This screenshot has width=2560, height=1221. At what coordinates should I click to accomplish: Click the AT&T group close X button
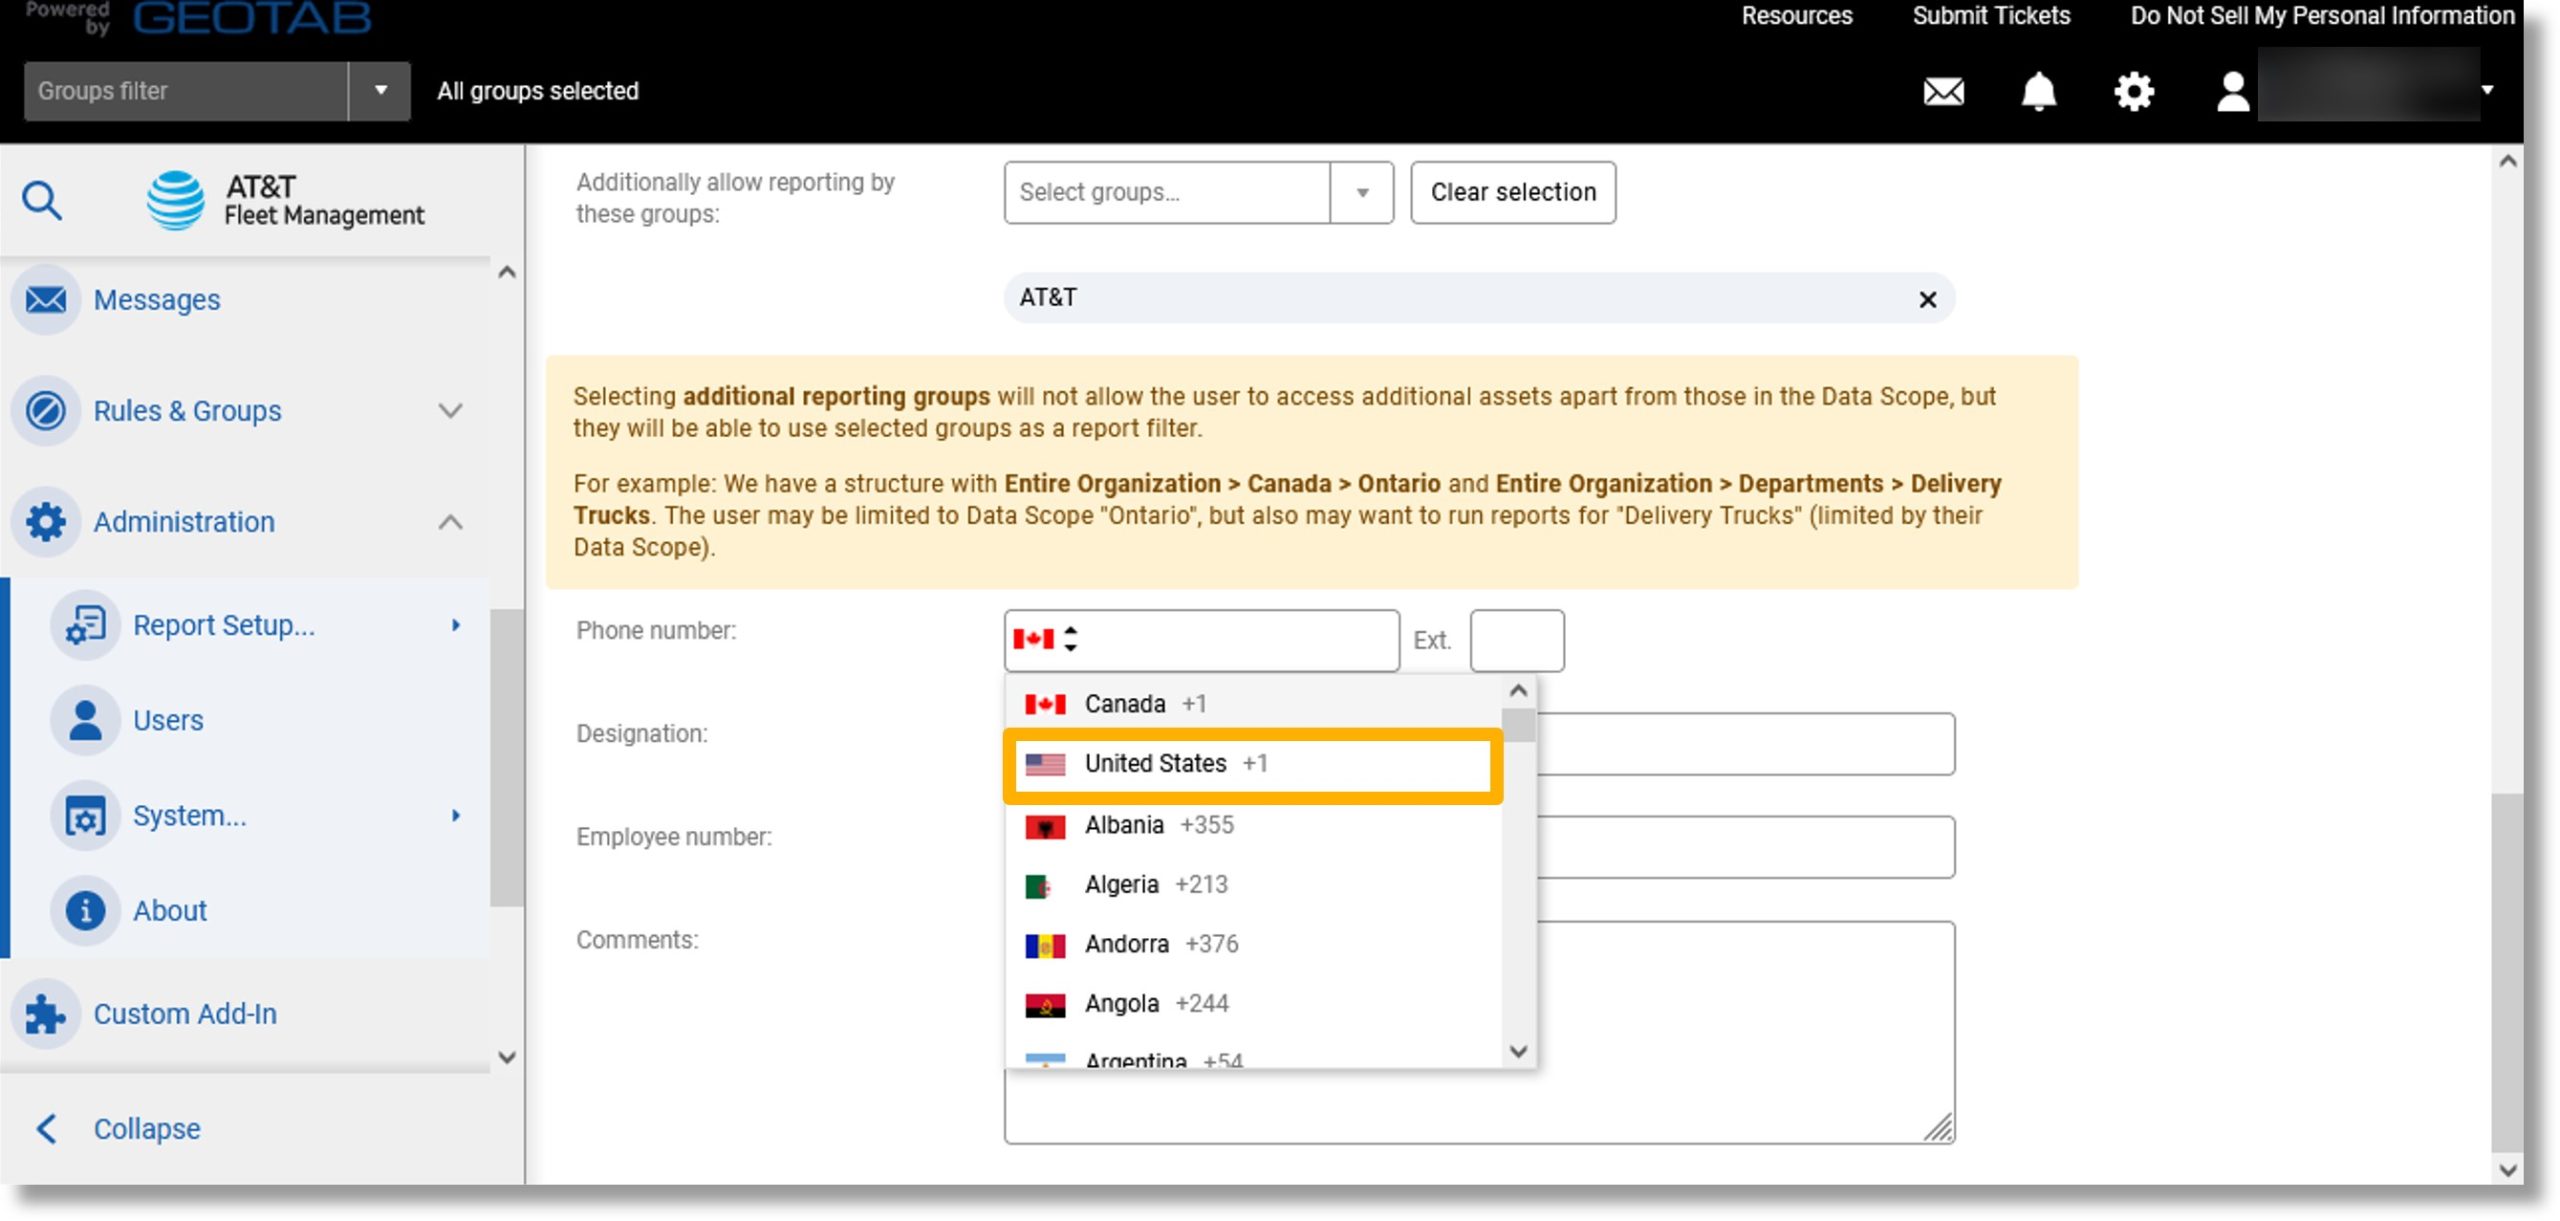(1928, 297)
